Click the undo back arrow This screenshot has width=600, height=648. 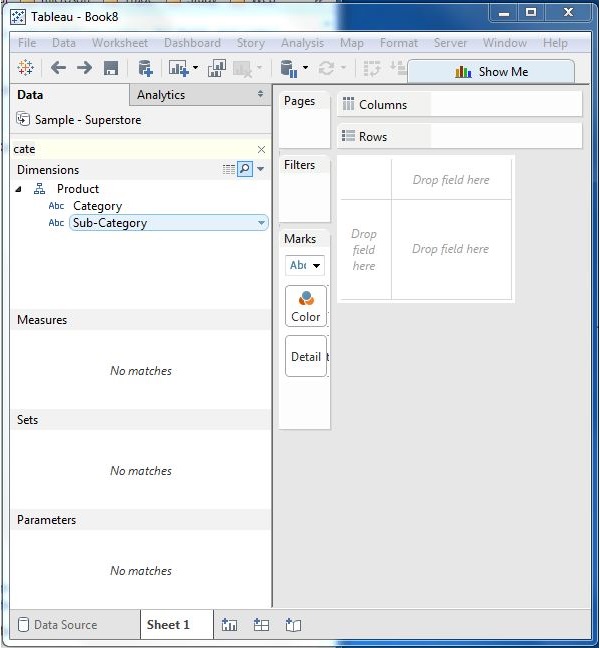58,68
